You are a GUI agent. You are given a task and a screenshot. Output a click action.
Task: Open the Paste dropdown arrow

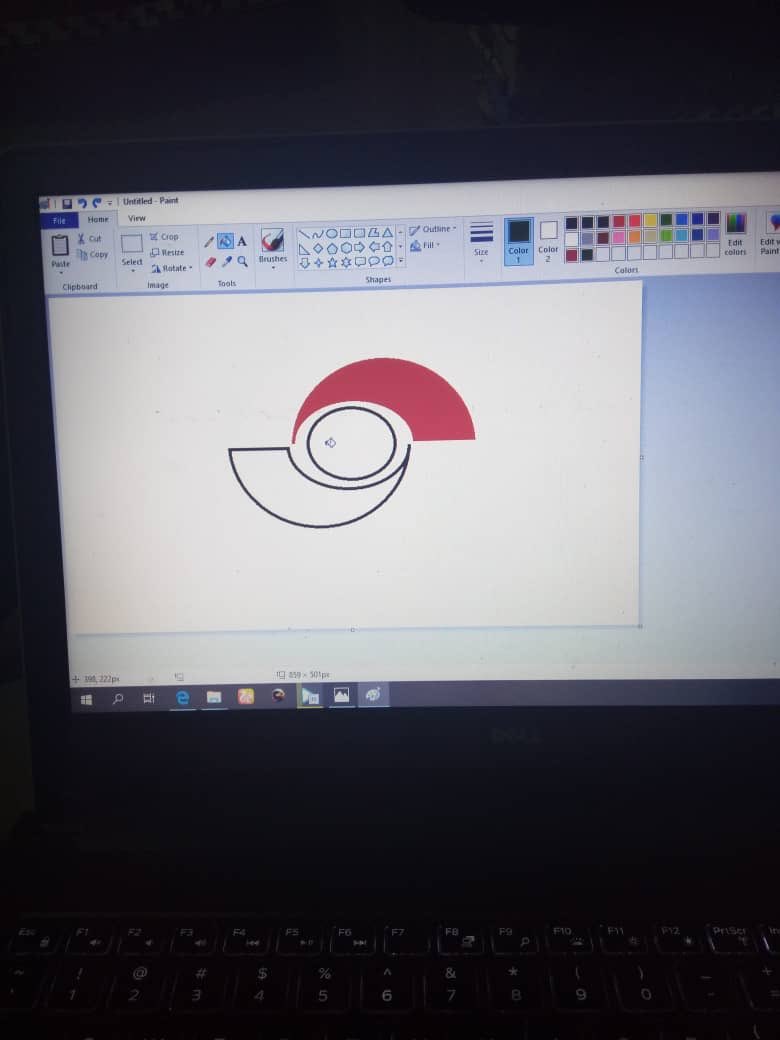tap(61, 273)
